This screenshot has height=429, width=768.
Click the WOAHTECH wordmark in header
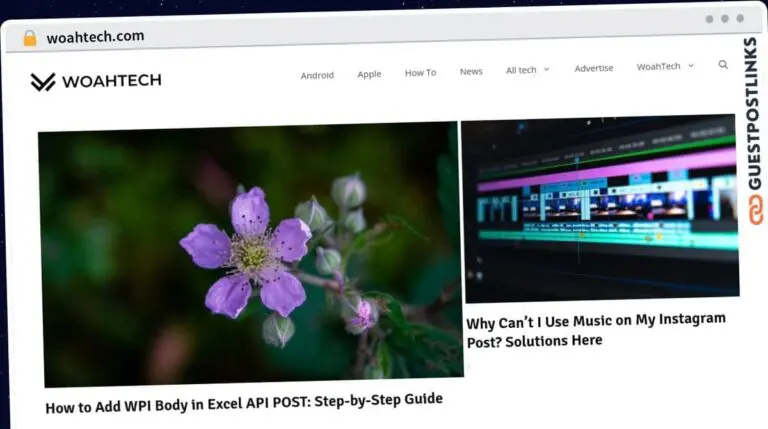point(111,81)
